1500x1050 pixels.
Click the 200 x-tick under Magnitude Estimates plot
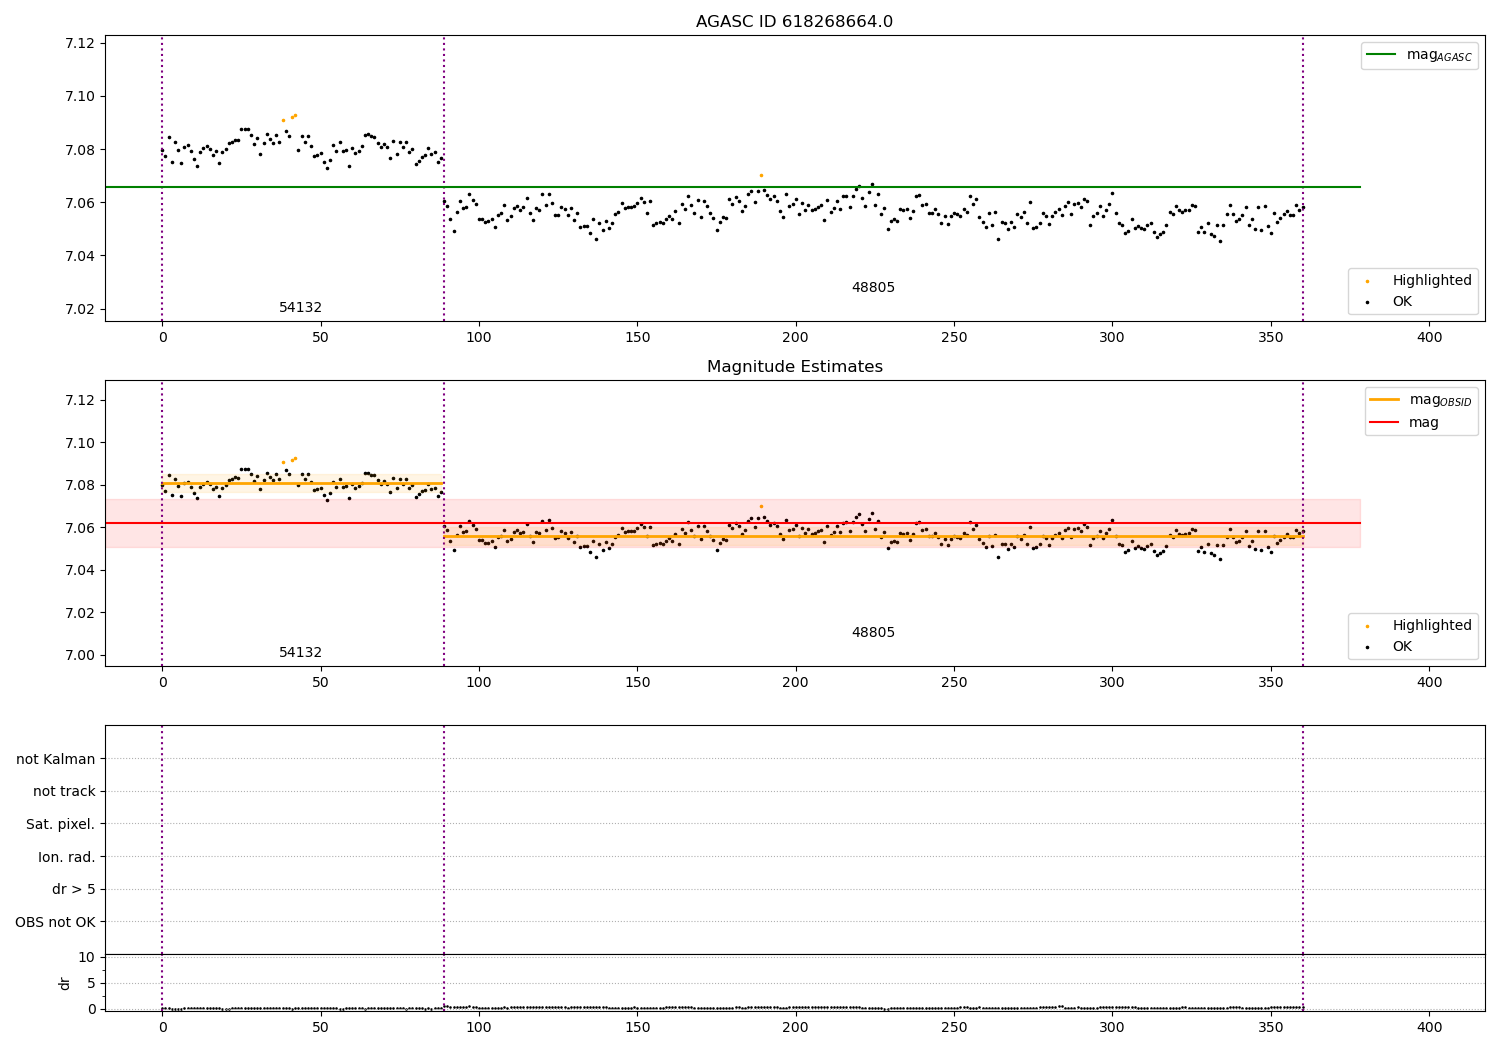tap(795, 682)
